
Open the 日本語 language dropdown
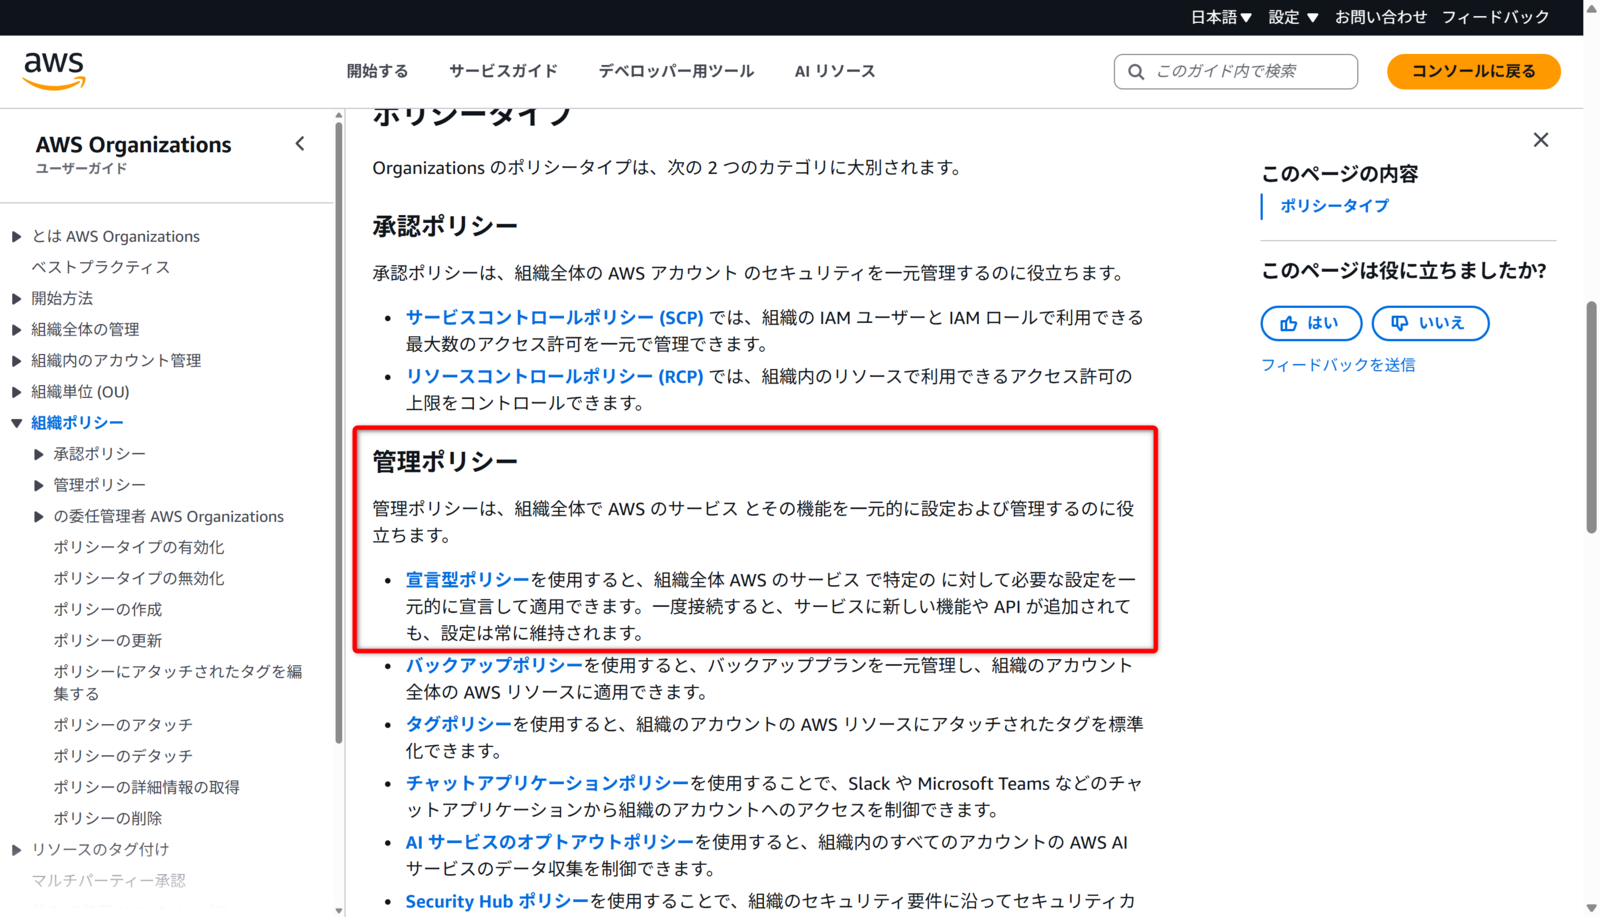[x=1221, y=17]
